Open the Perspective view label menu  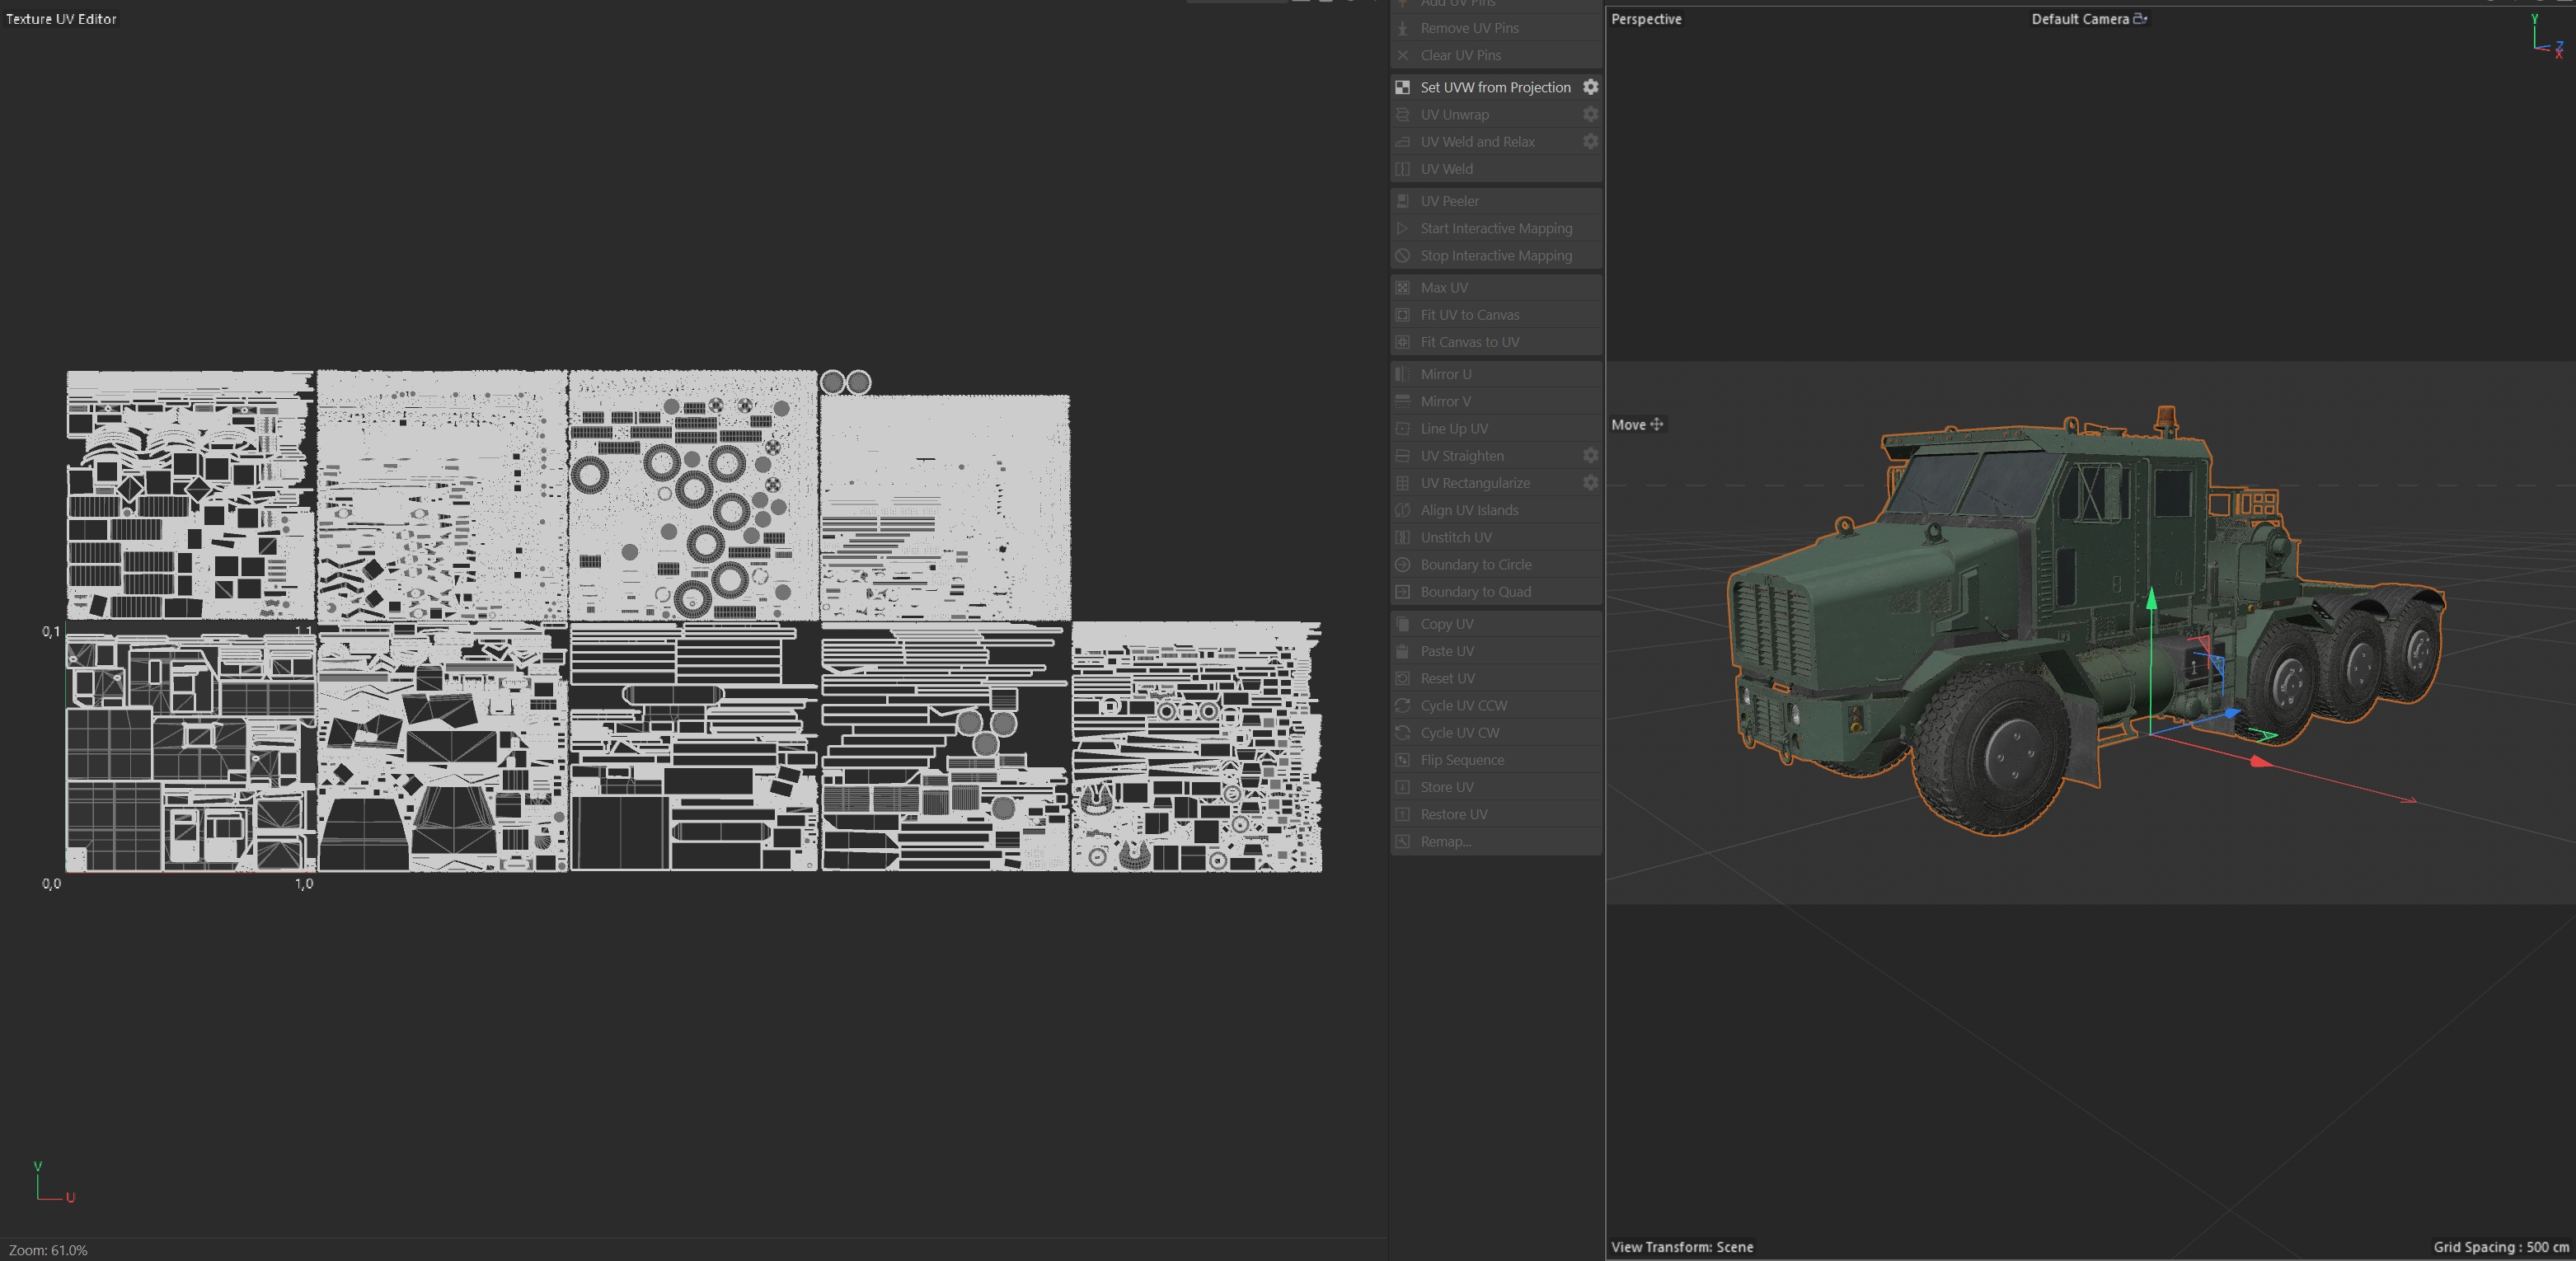point(1646,19)
